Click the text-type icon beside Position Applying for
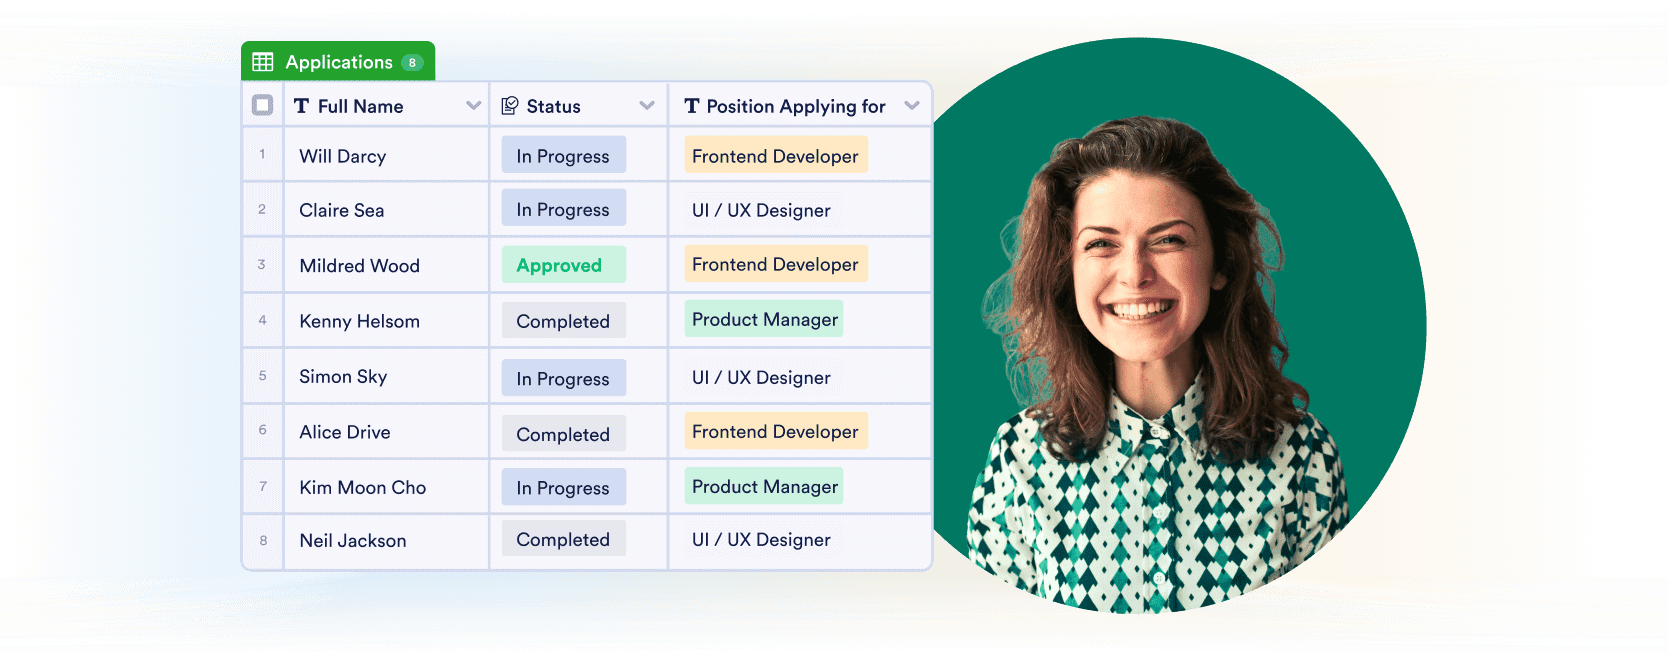Viewport: 1668px width, 663px height. point(691,106)
